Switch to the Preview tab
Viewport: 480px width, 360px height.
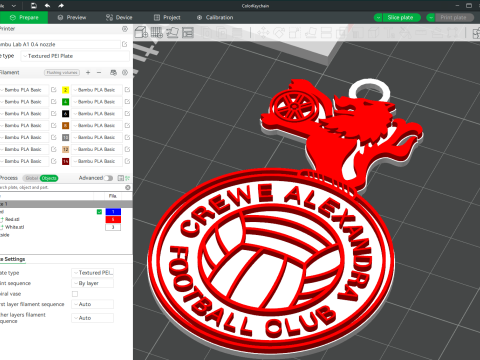pyautogui.click(x=72, y=17)
